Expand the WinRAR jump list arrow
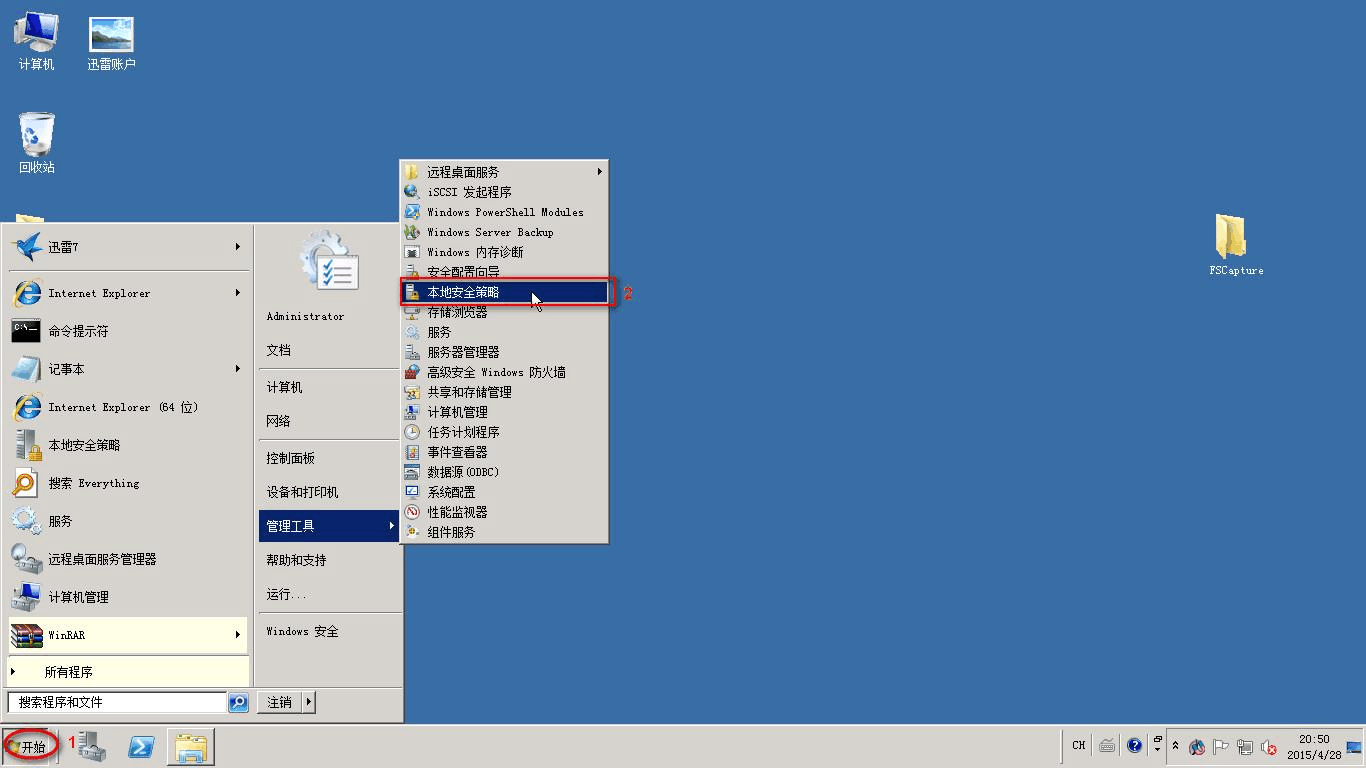 [238, 635]
